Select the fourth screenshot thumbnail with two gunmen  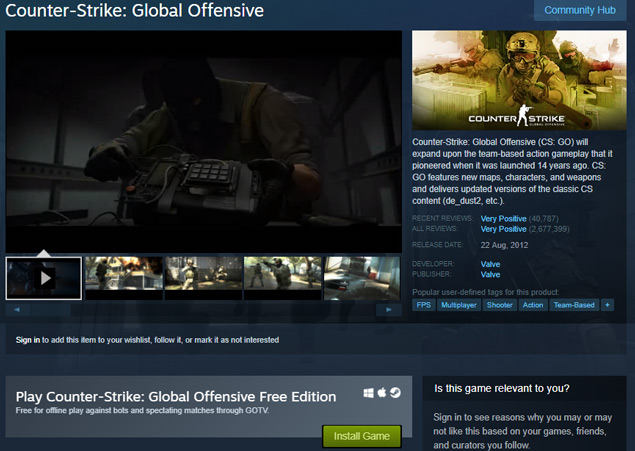[x=283, y=278]
